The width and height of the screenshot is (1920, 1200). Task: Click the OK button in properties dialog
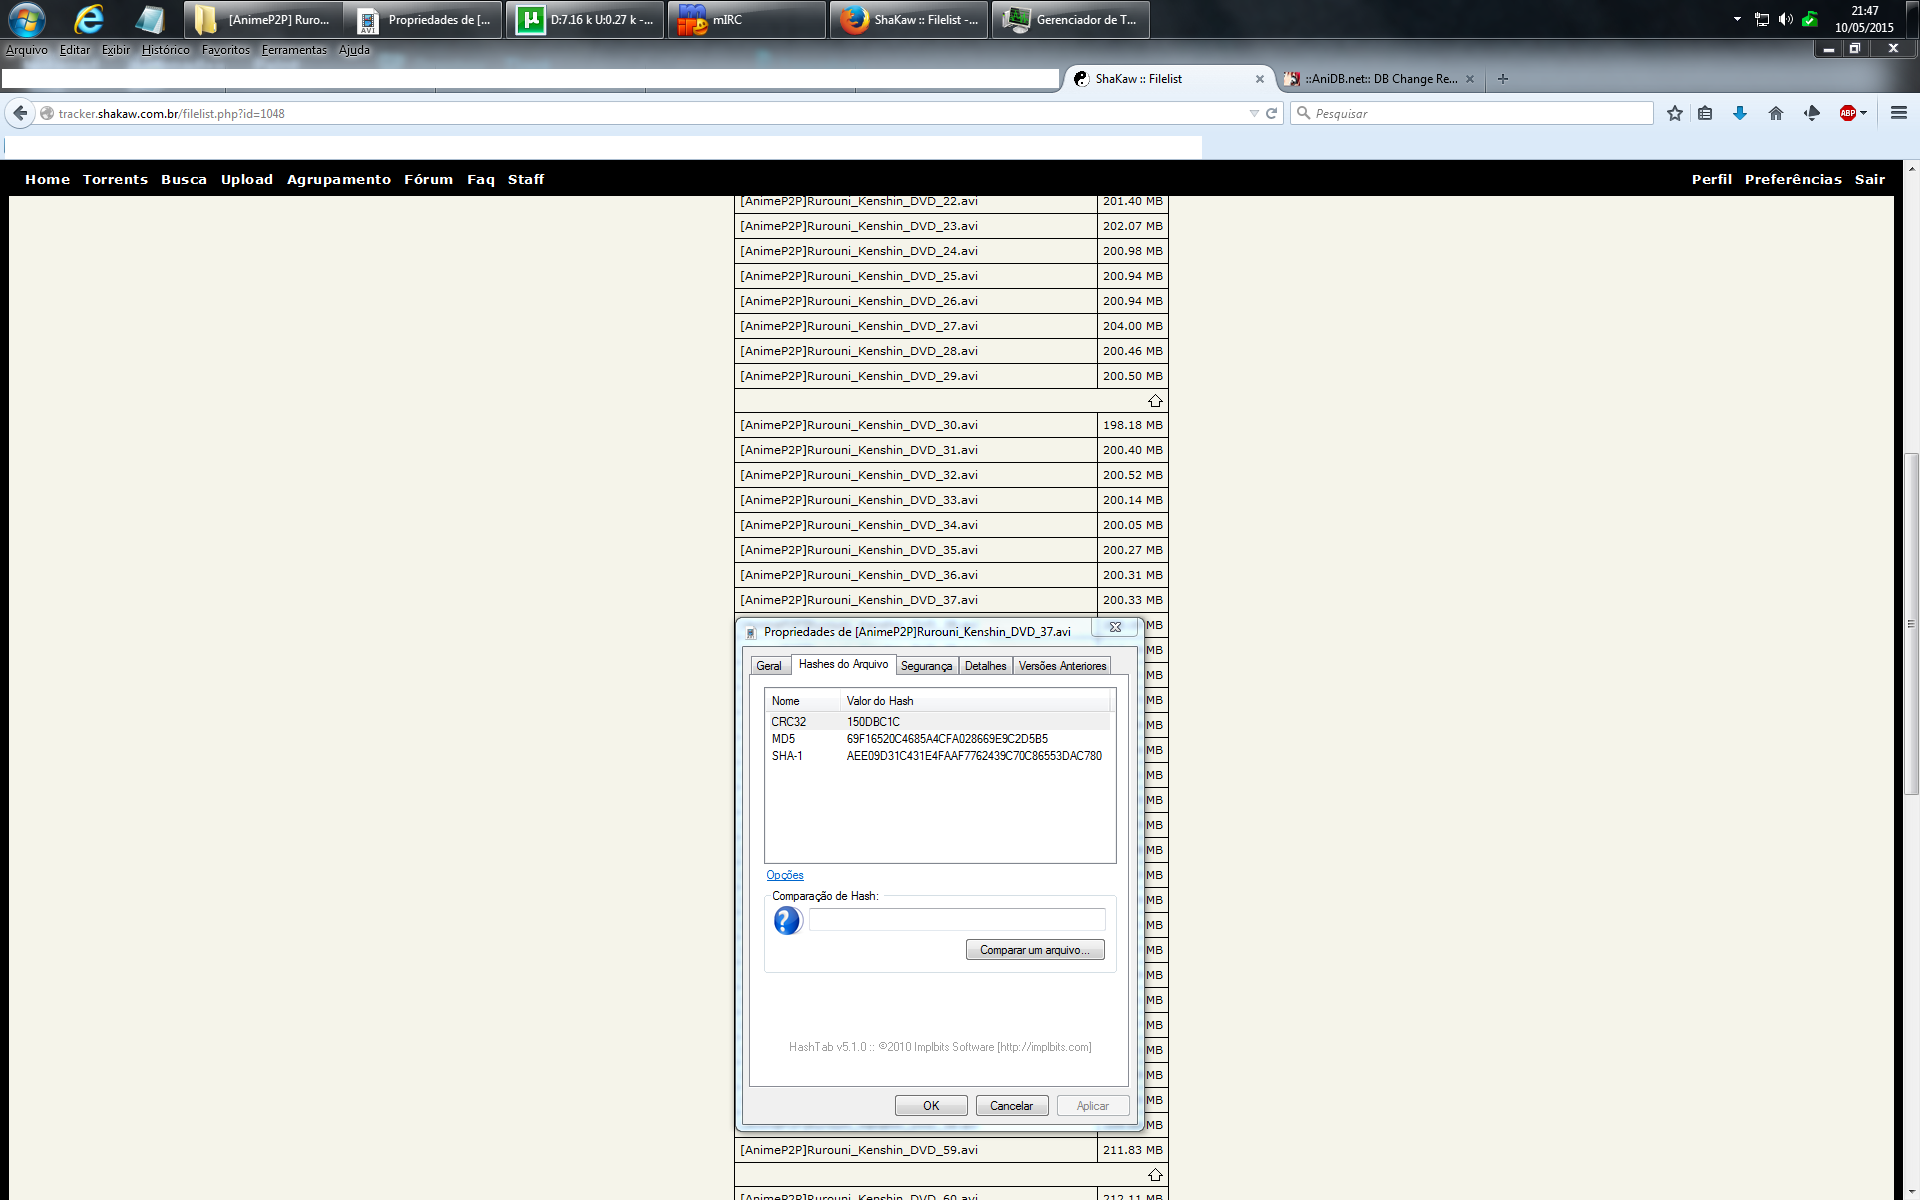(931, 1105)
